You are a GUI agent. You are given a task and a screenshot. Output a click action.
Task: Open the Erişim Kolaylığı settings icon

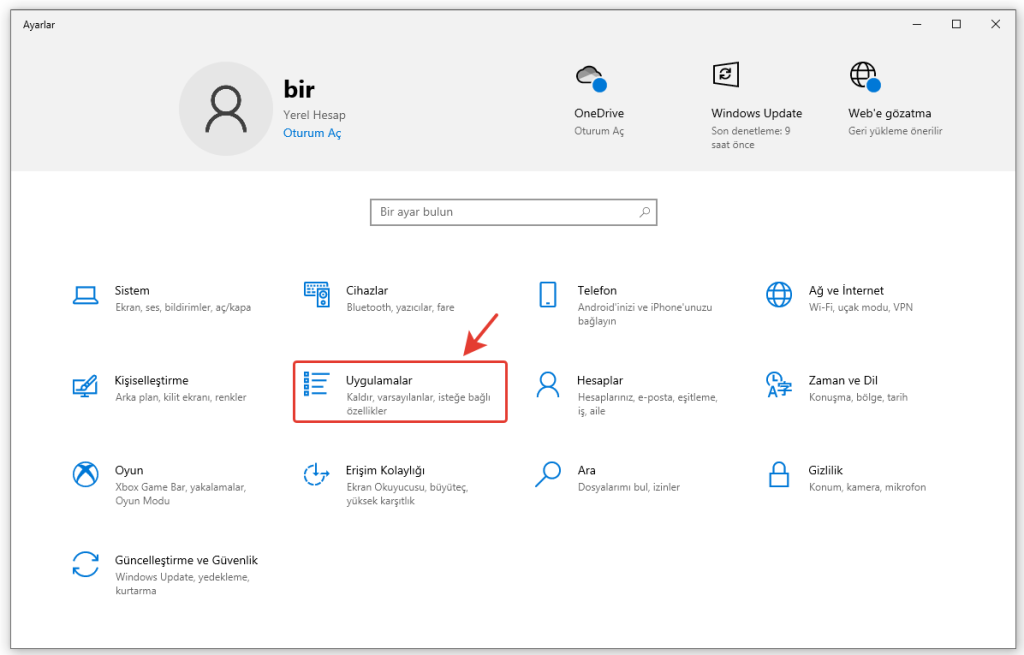point(317,475)
